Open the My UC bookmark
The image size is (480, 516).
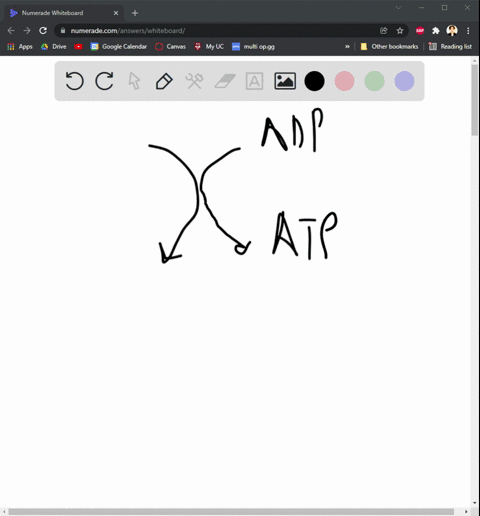[x=209, y=47]
